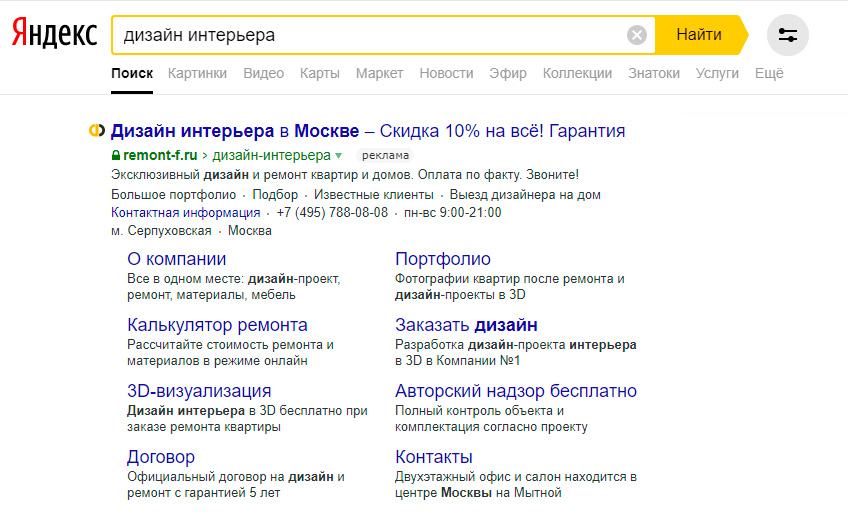The image size is (848, 523).
Task: Click the Яндекс logo
Action: coord(54,34)
